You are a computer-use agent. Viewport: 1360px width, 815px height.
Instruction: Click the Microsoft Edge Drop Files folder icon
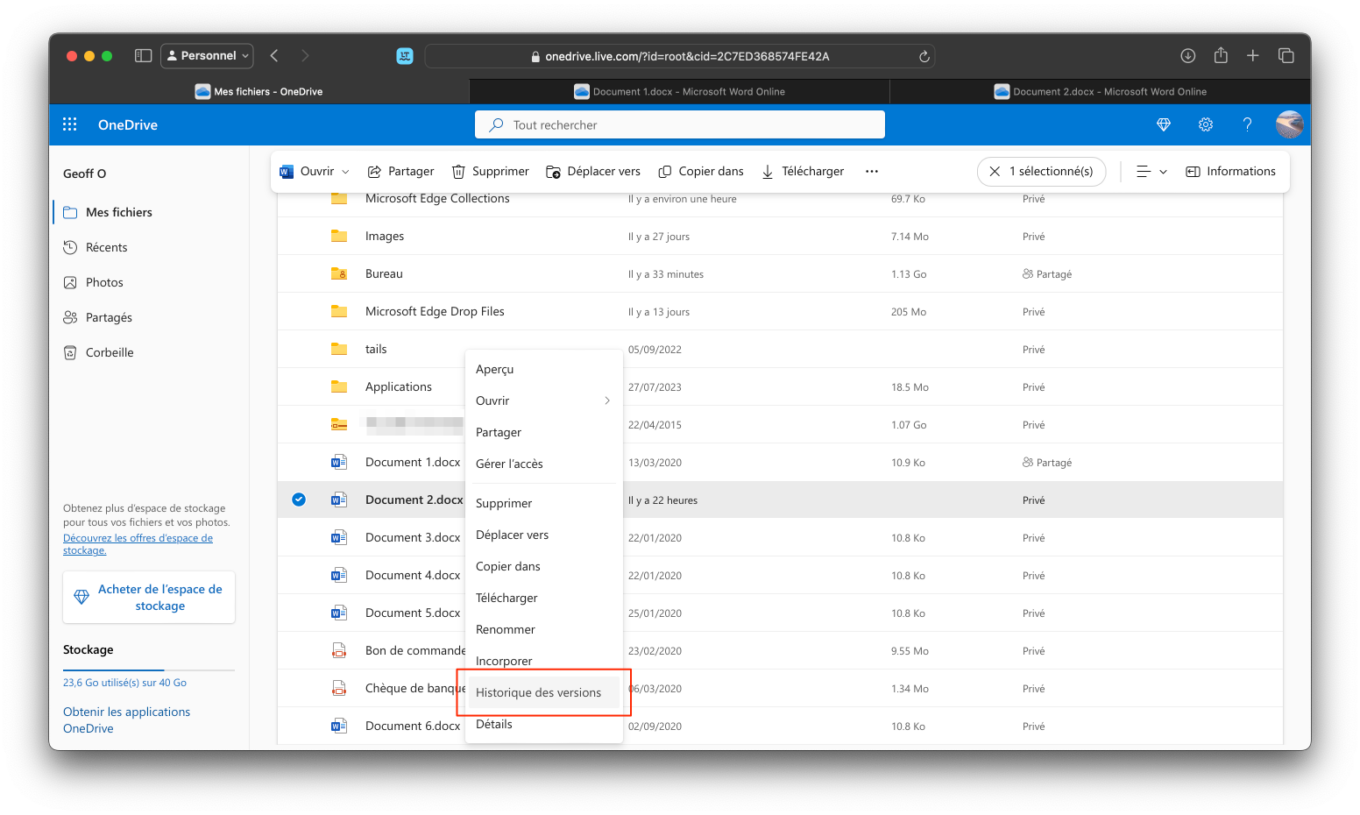click(x=339, y=311)
